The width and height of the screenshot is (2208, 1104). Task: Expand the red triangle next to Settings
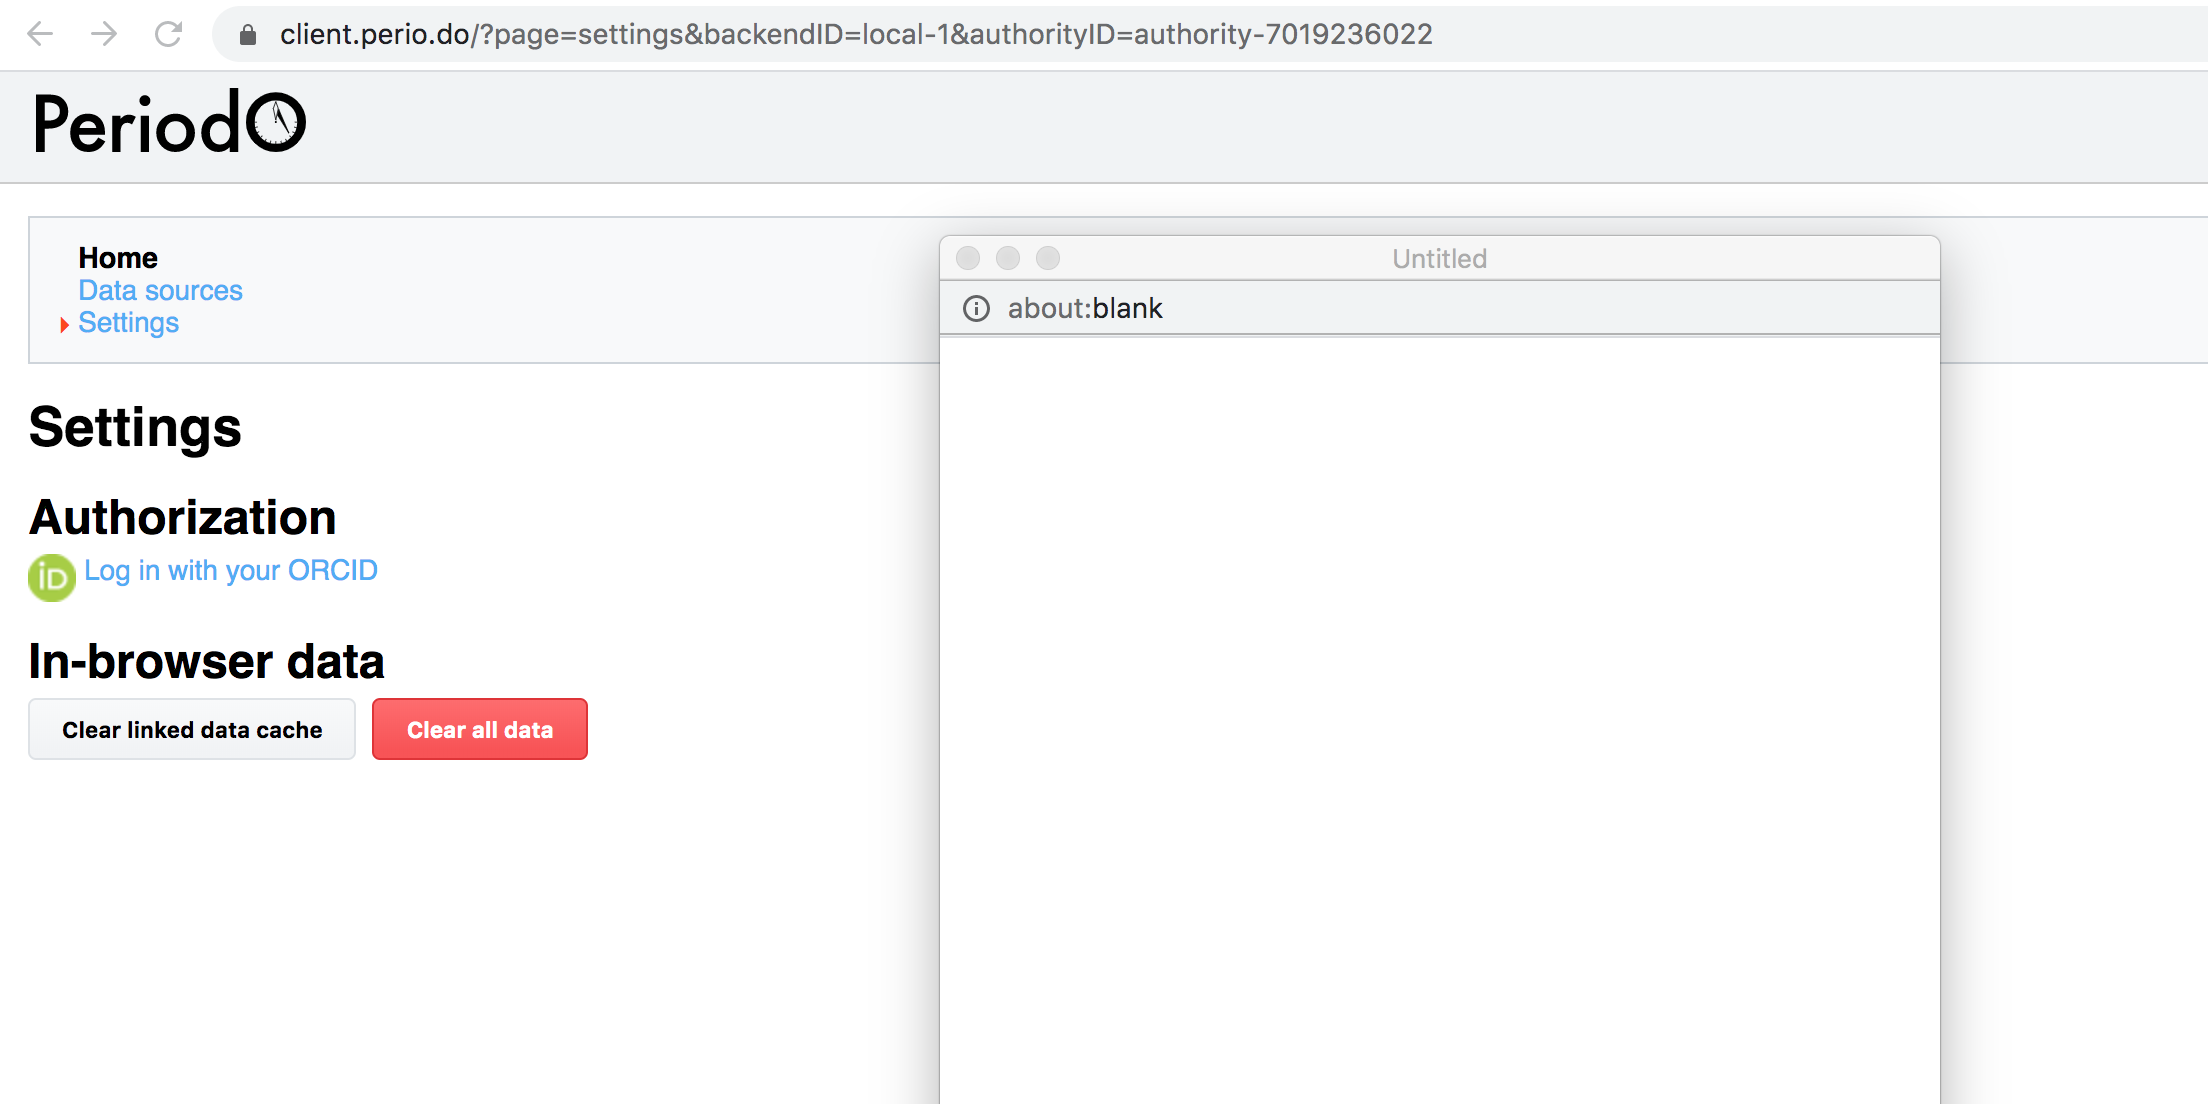pos(65,324)
